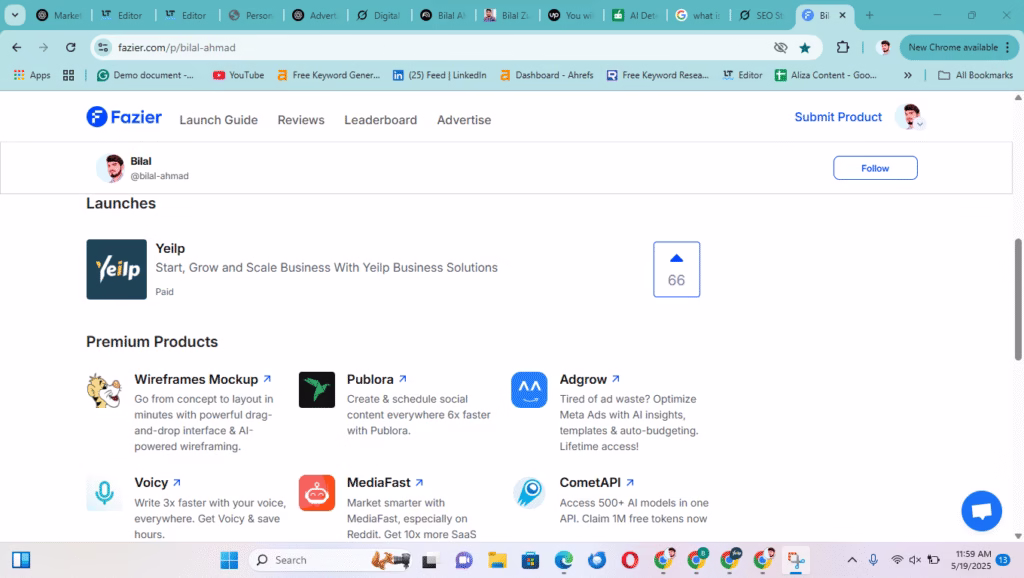Open the Launch Guide menu item
The image size is (1024, 578).
point(219,120)
